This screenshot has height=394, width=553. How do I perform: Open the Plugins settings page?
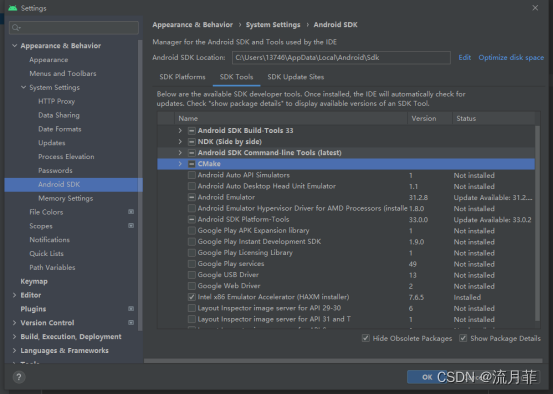(x=33, y=309)
